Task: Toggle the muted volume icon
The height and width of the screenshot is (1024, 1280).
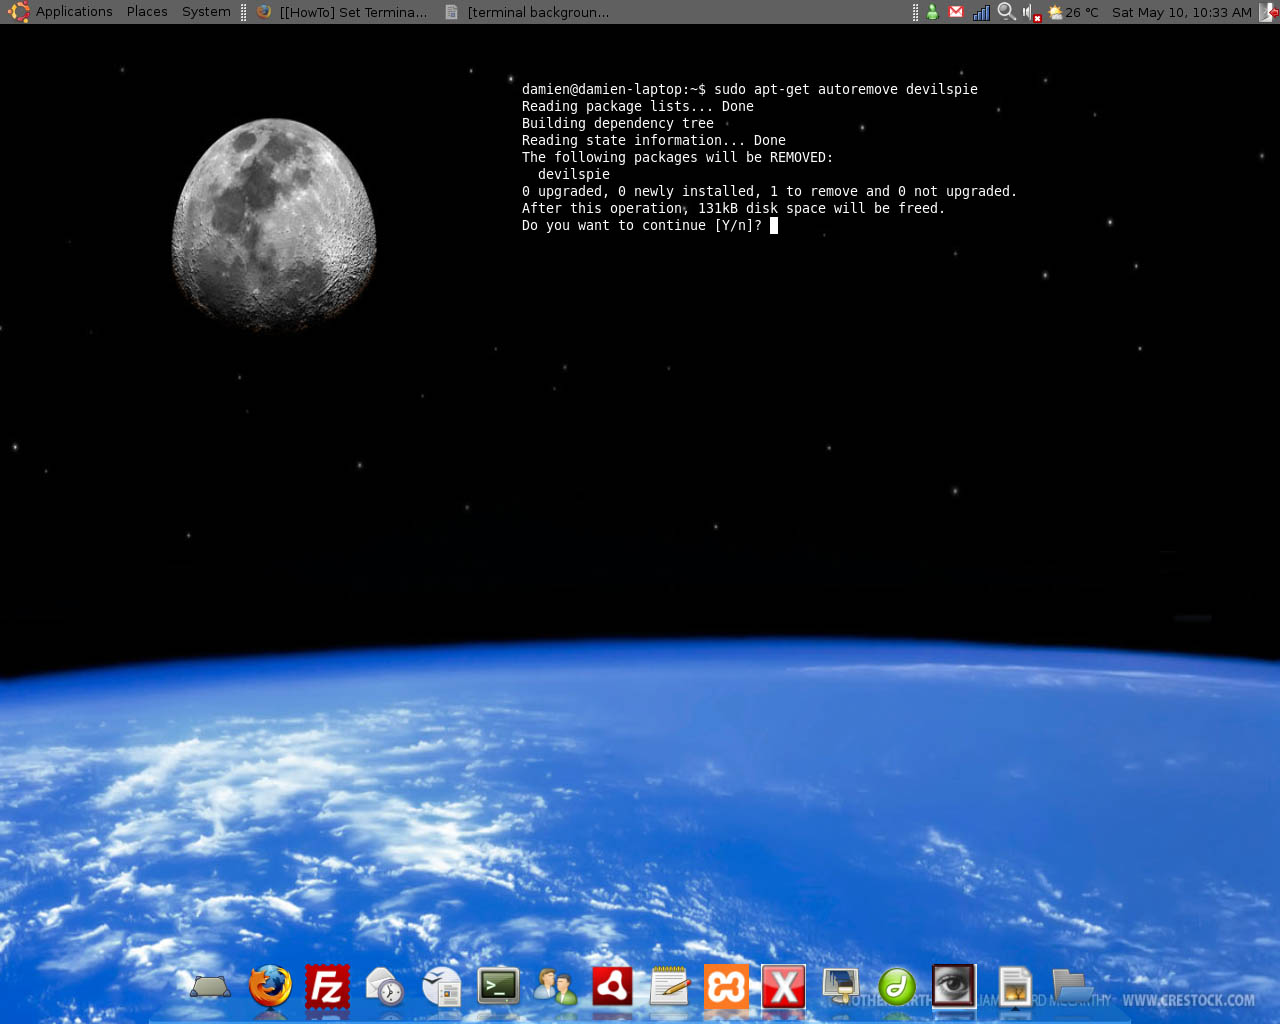Action: tap(1030, 12)
